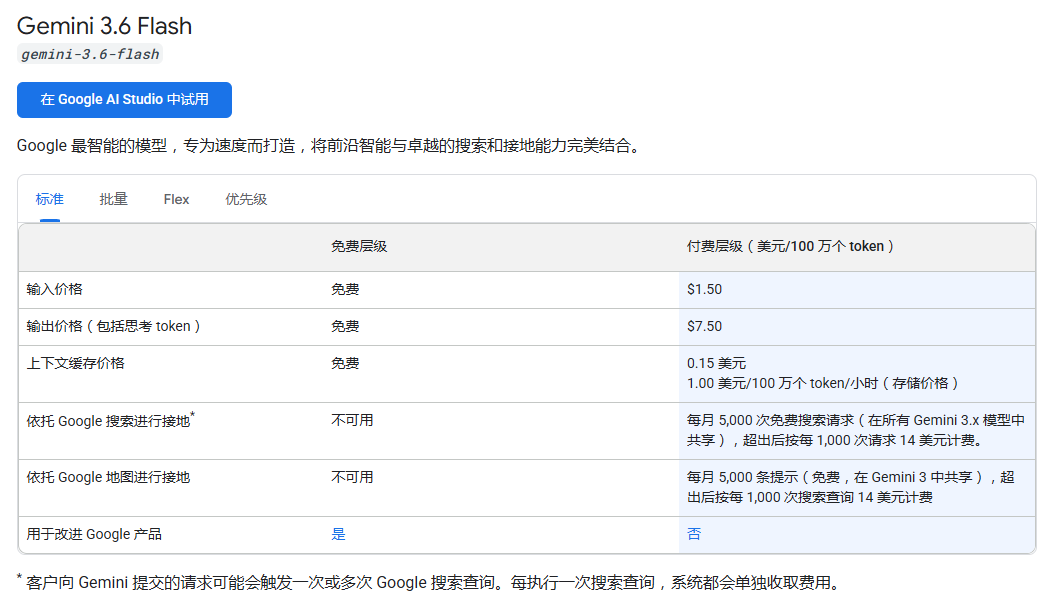Click the 在 Google AI Studio 中试用 button
This screenshot has width=1052, height=603.
point(124,100)
